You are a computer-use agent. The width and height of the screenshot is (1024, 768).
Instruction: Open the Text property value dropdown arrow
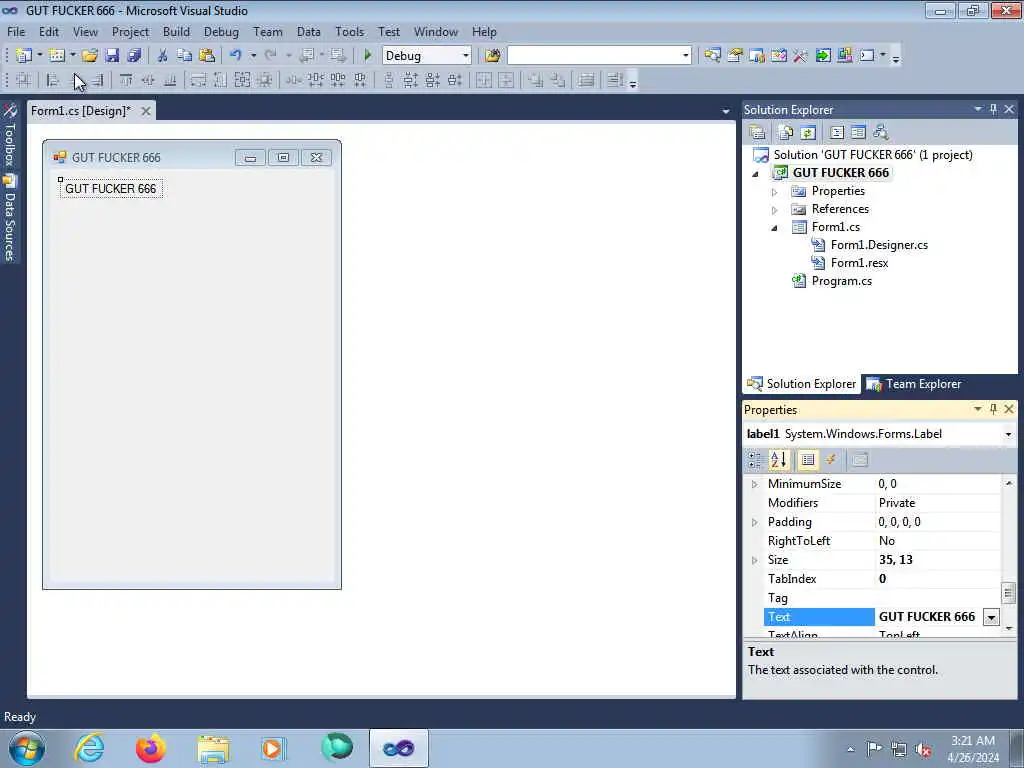coord(991,617)
